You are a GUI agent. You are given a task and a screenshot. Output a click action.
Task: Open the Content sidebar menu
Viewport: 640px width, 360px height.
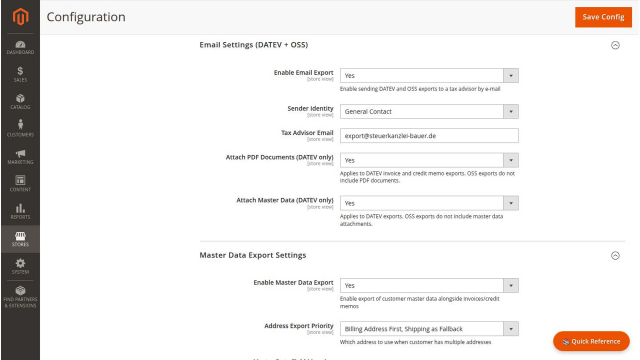click(20, 184)
